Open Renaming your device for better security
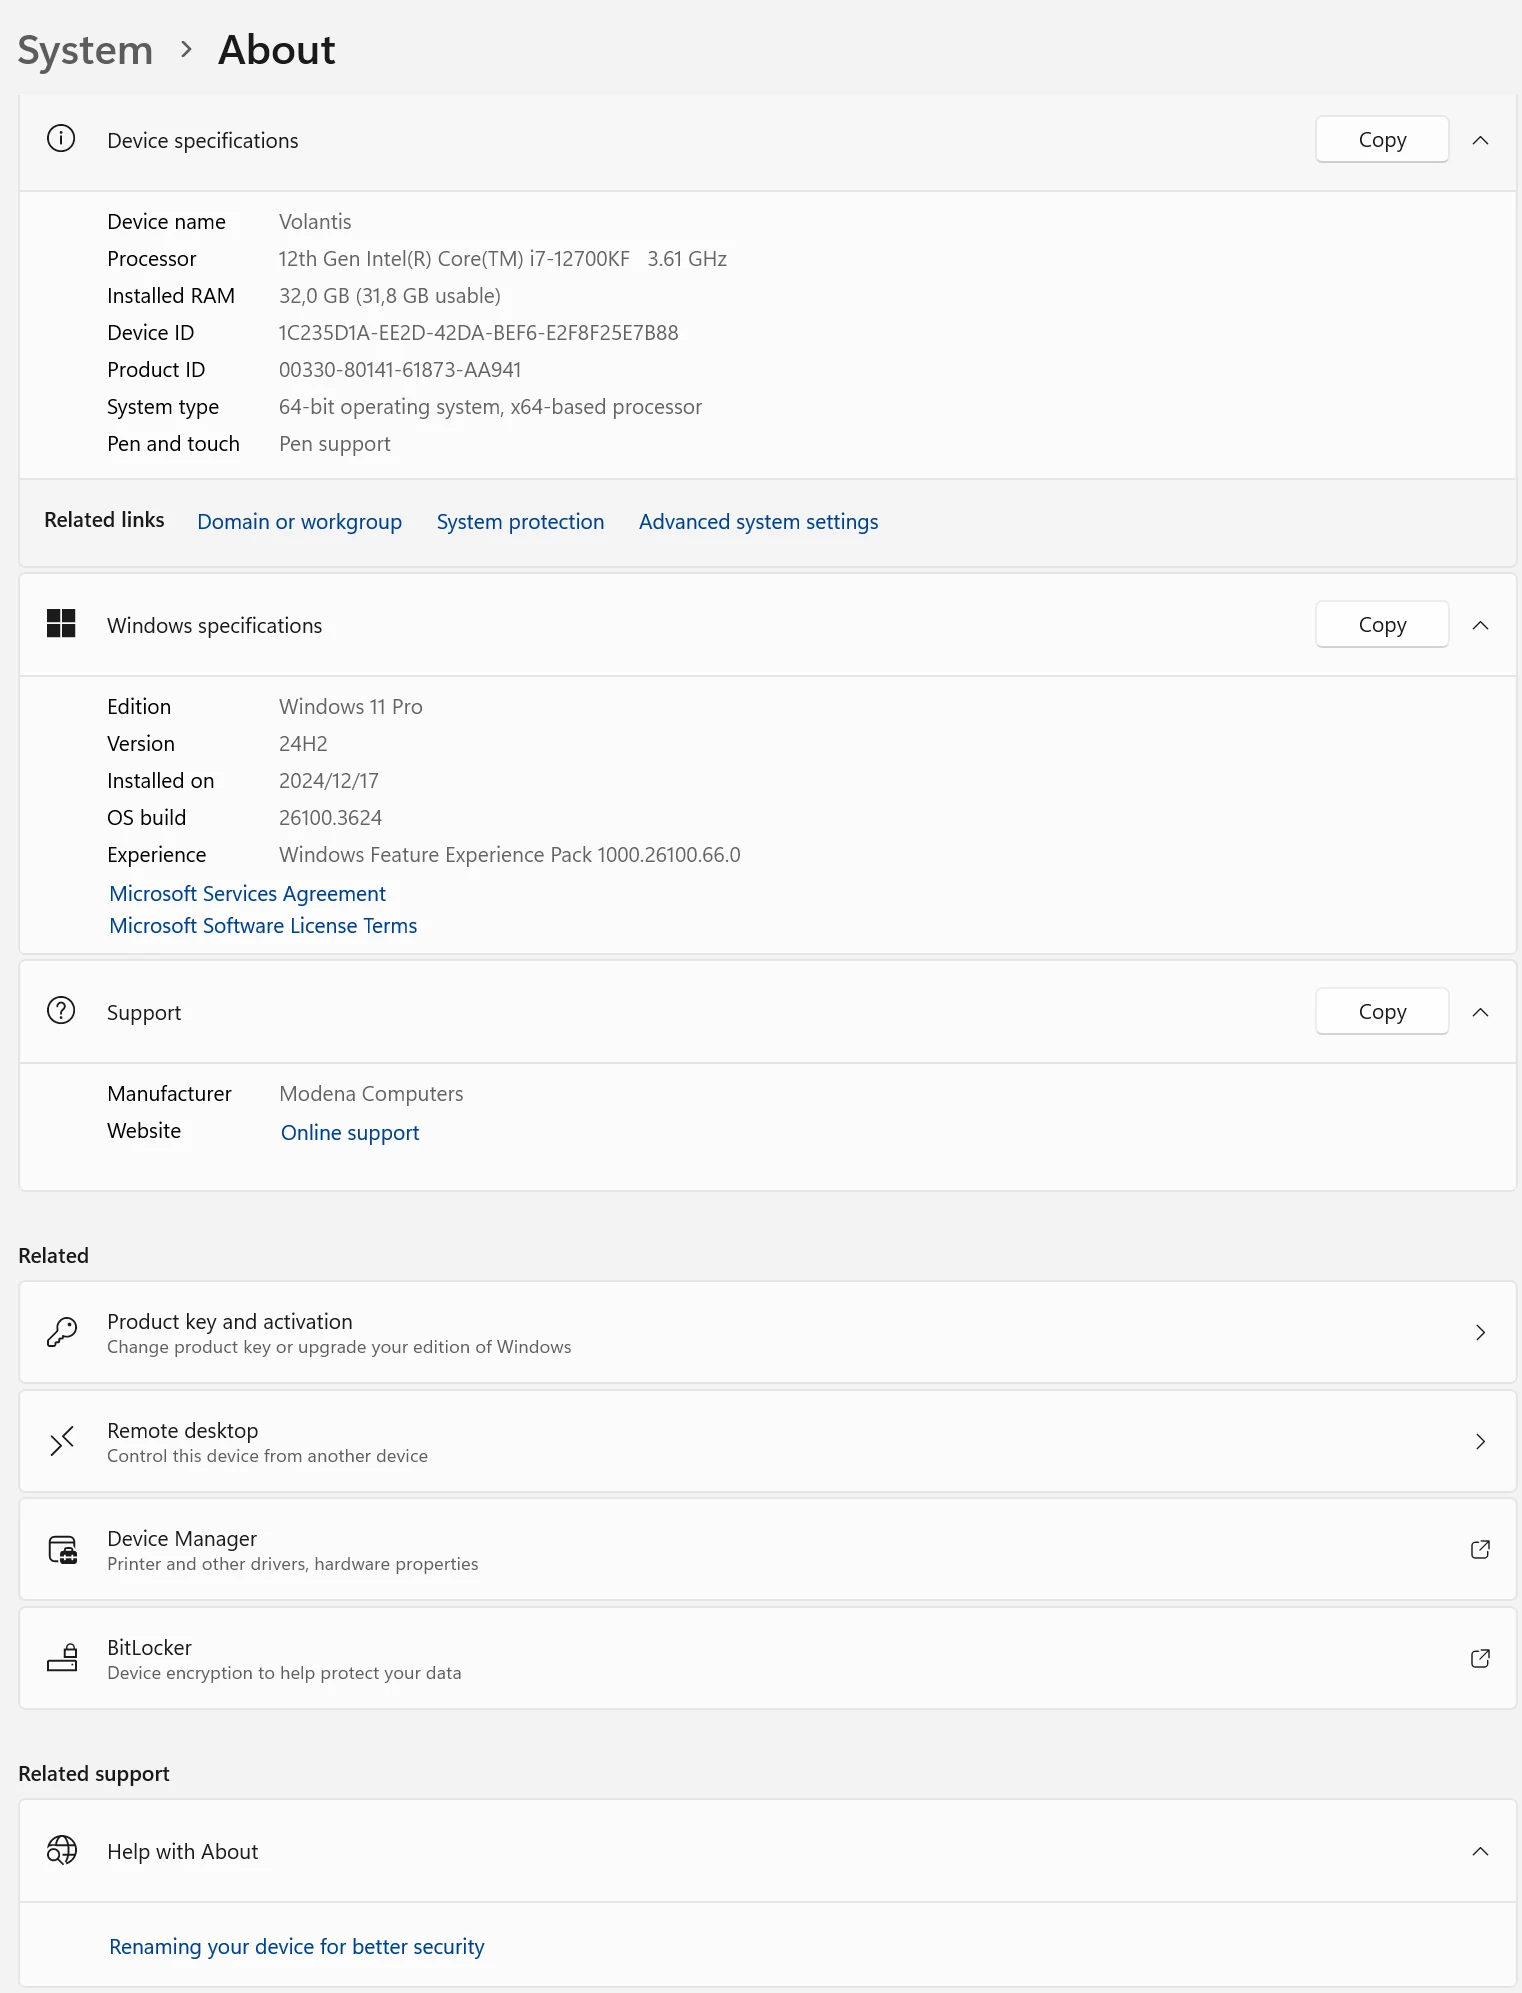 pos(296,1947)
